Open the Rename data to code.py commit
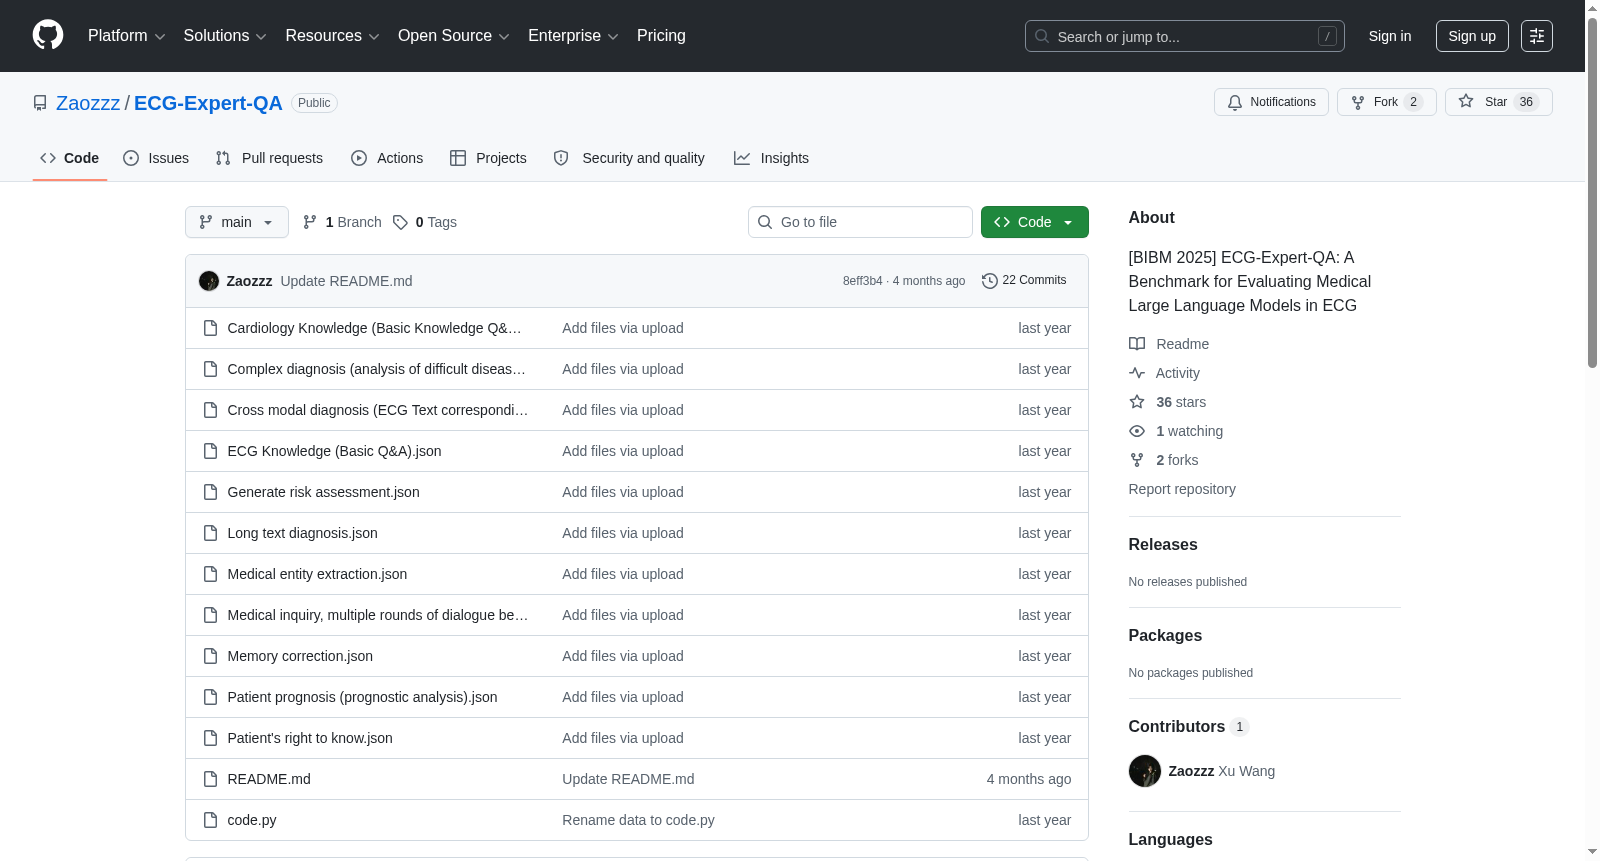Viewport: 1600px width, 861px height. 638,820
